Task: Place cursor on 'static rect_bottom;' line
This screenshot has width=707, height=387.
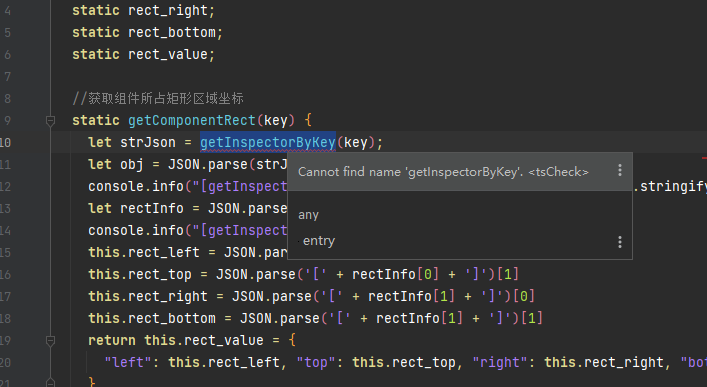Action: coord(147,32)
